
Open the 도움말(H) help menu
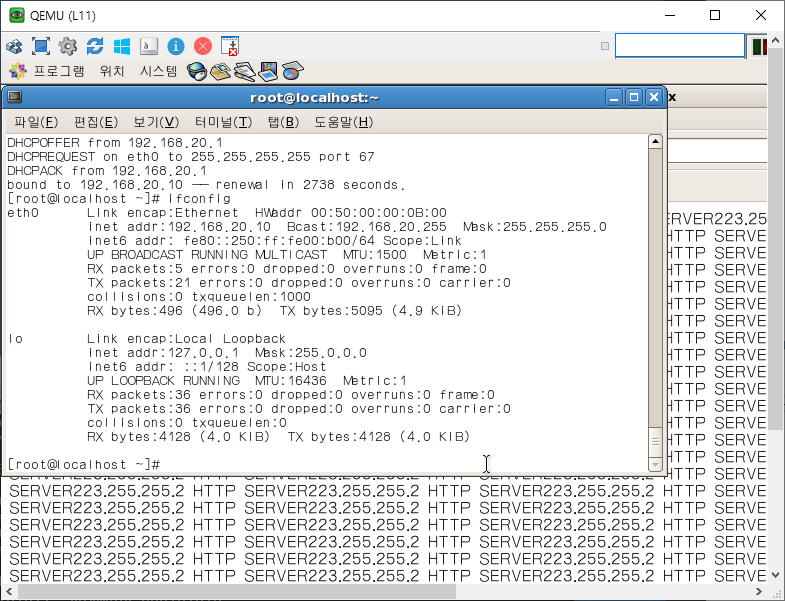coord(343,122)
